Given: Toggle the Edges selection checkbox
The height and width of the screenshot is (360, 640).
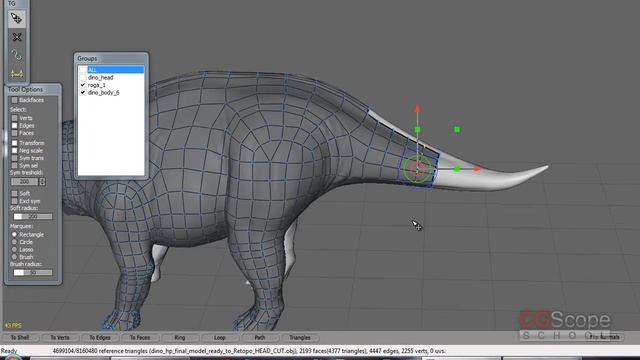Looking at the screenshot, I should pos(15,126).
